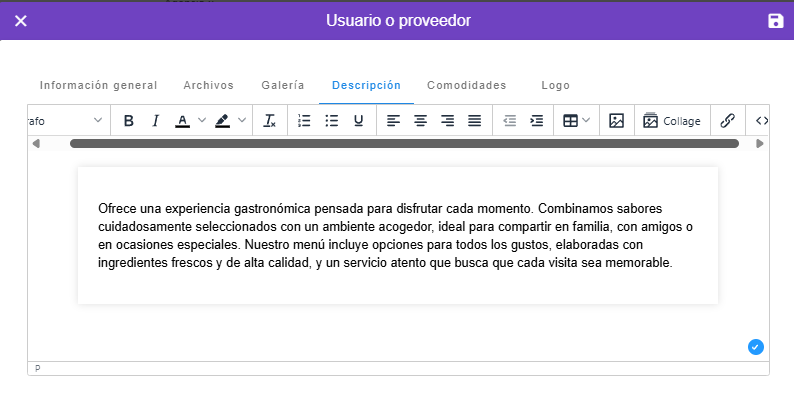794x394 pixels.
Task: Expand the table options arrow
Action: click(x=586, y=121)
